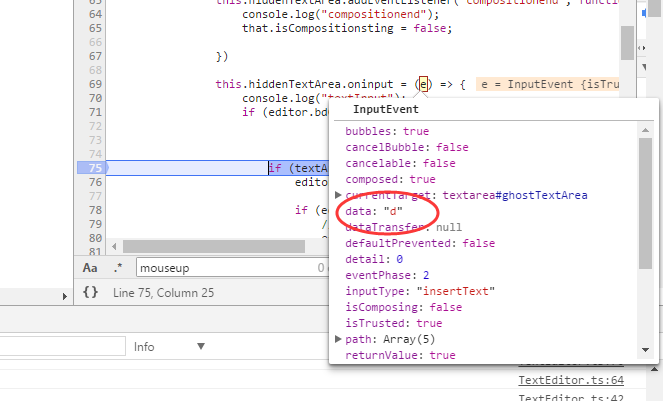Click the 'InputEvent' popup title
Viewport: 663px width, 401px height.
click(386, 109)
